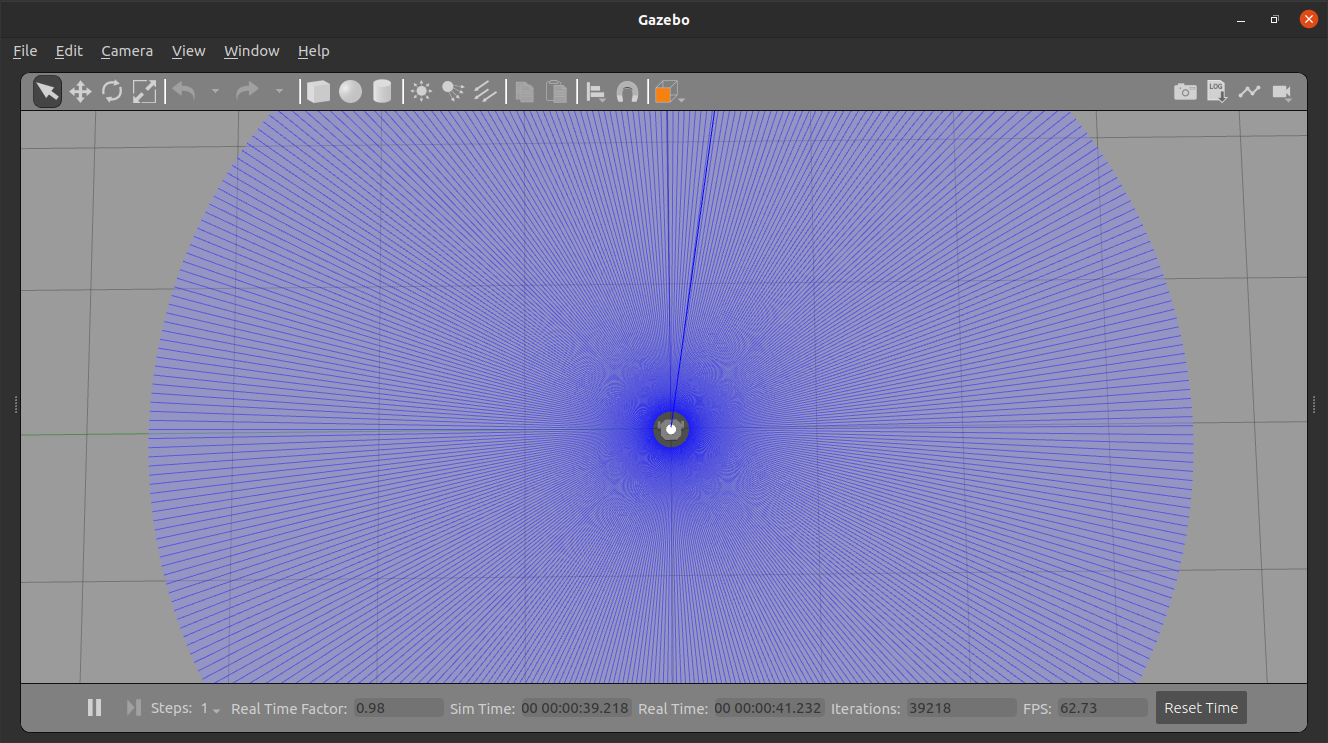Pause the simulation
Screen dimensions: 1328x743
click(94, 708)
